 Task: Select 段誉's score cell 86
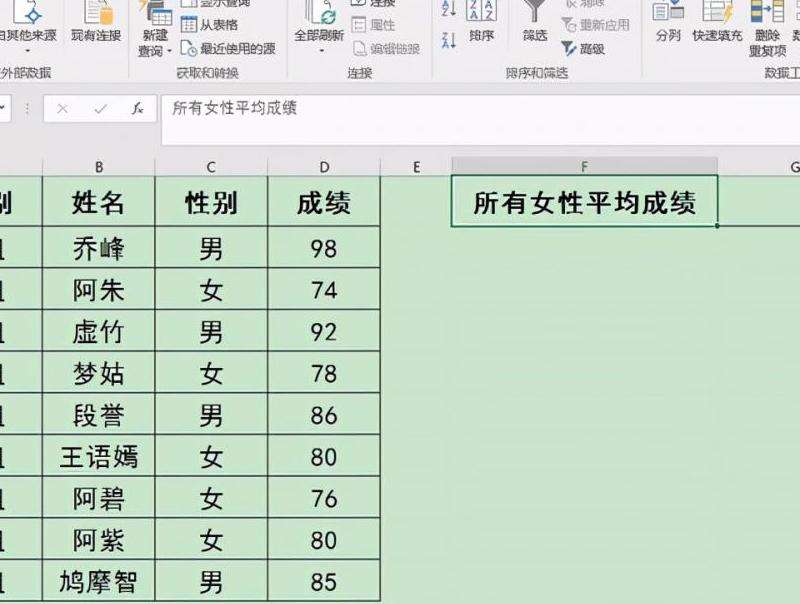pos(324,415)
